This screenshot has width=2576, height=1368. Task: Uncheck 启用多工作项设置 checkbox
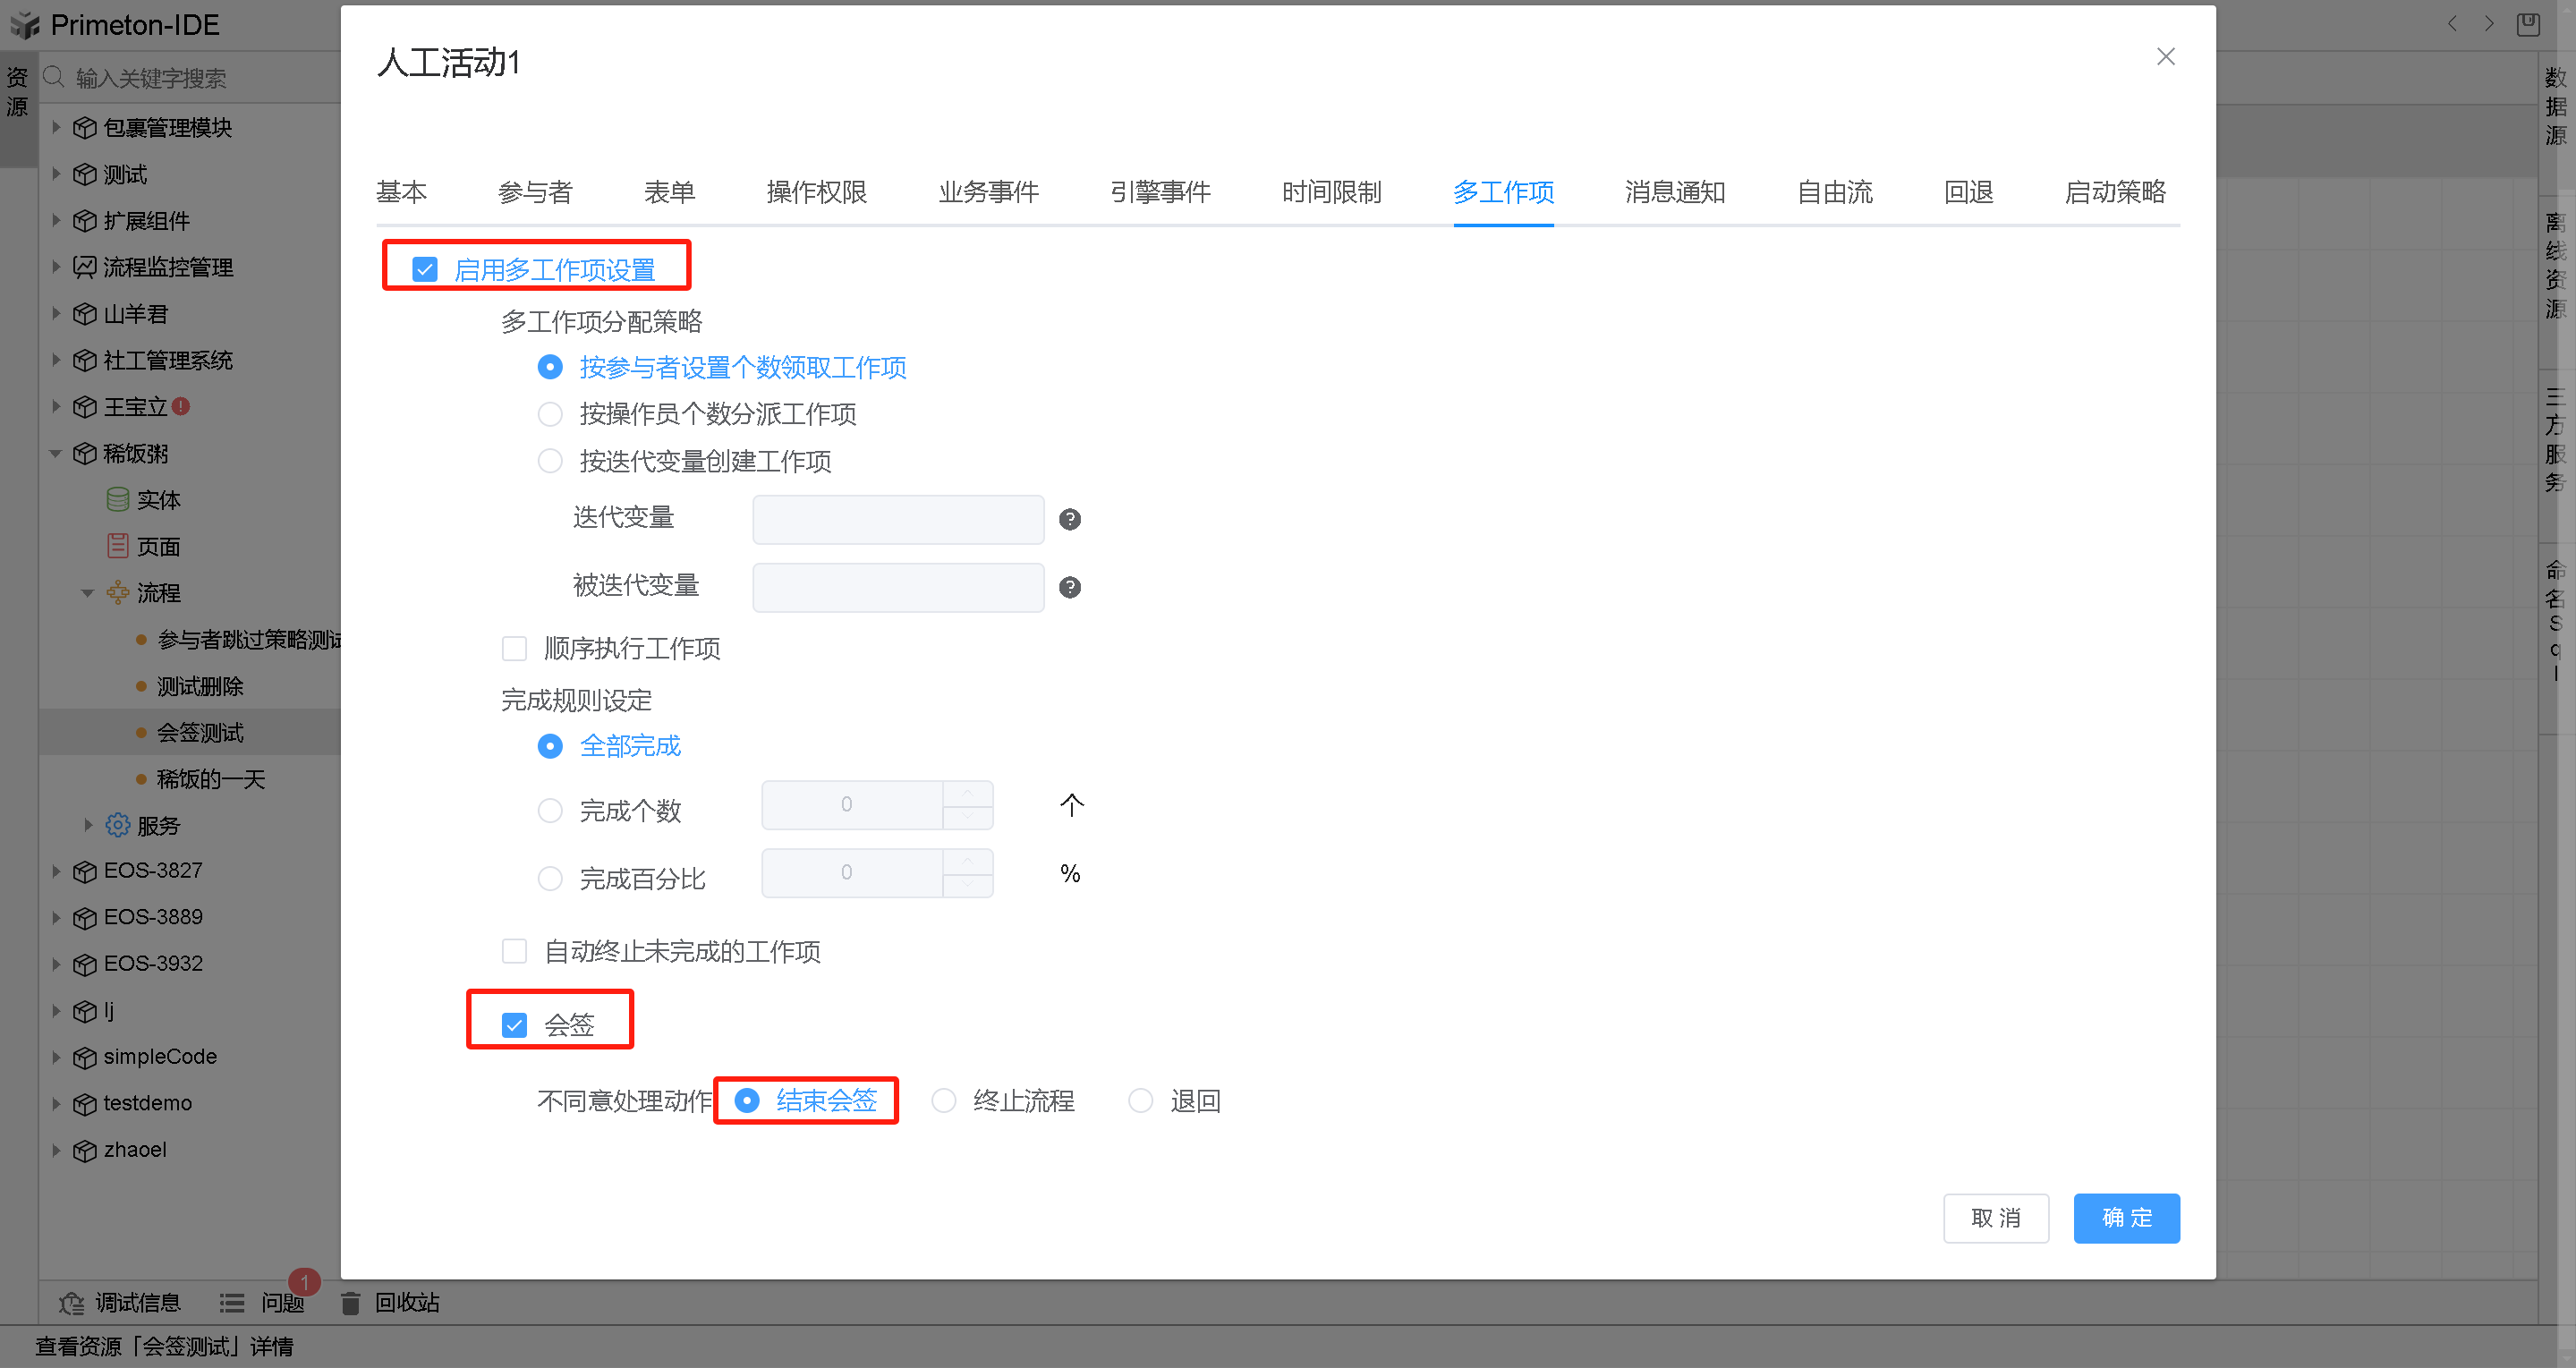pyautogui.click(x=425, y=269)
